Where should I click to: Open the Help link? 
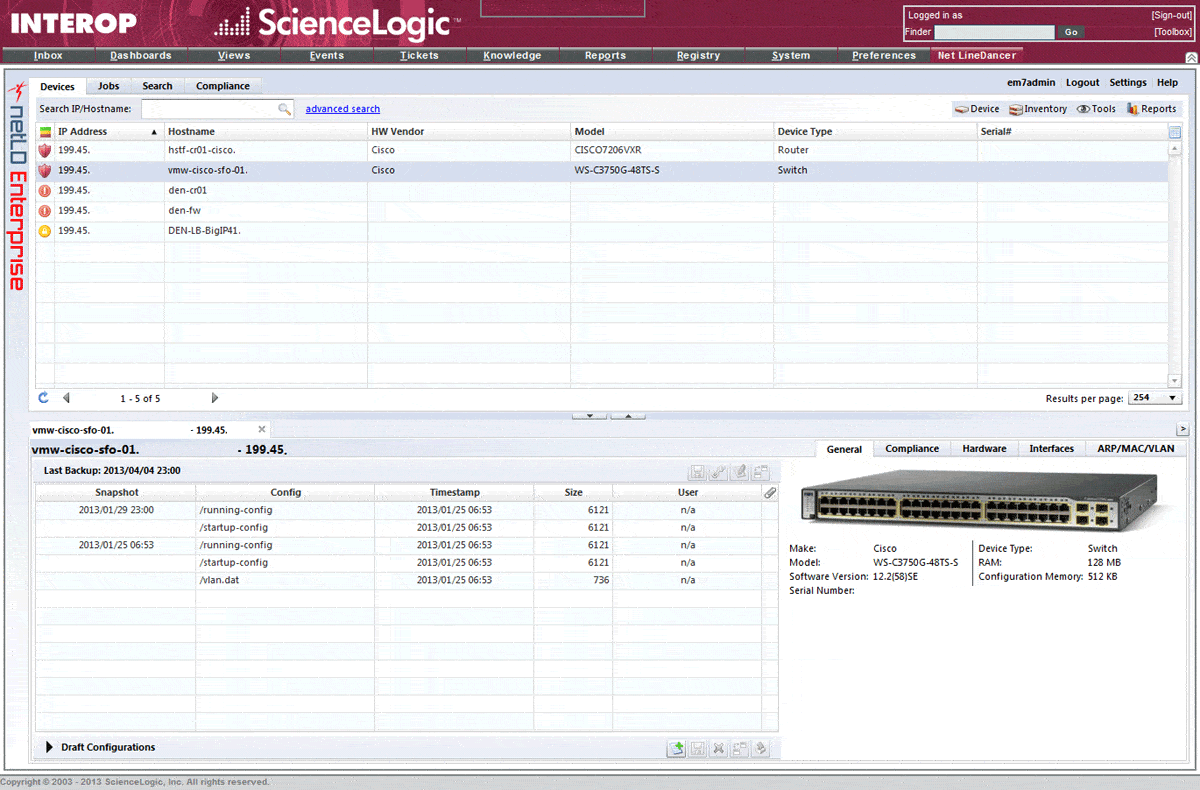click(1167, 83)
